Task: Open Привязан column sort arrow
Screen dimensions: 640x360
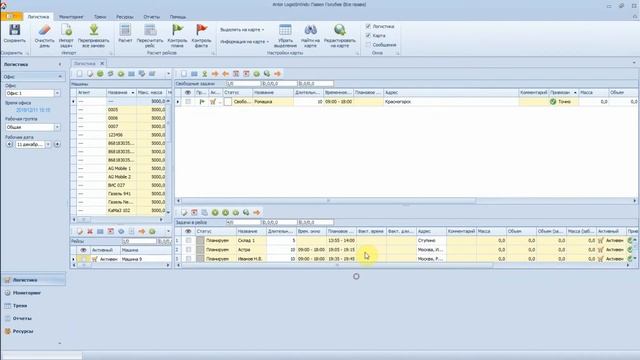Action: (575, 93)
